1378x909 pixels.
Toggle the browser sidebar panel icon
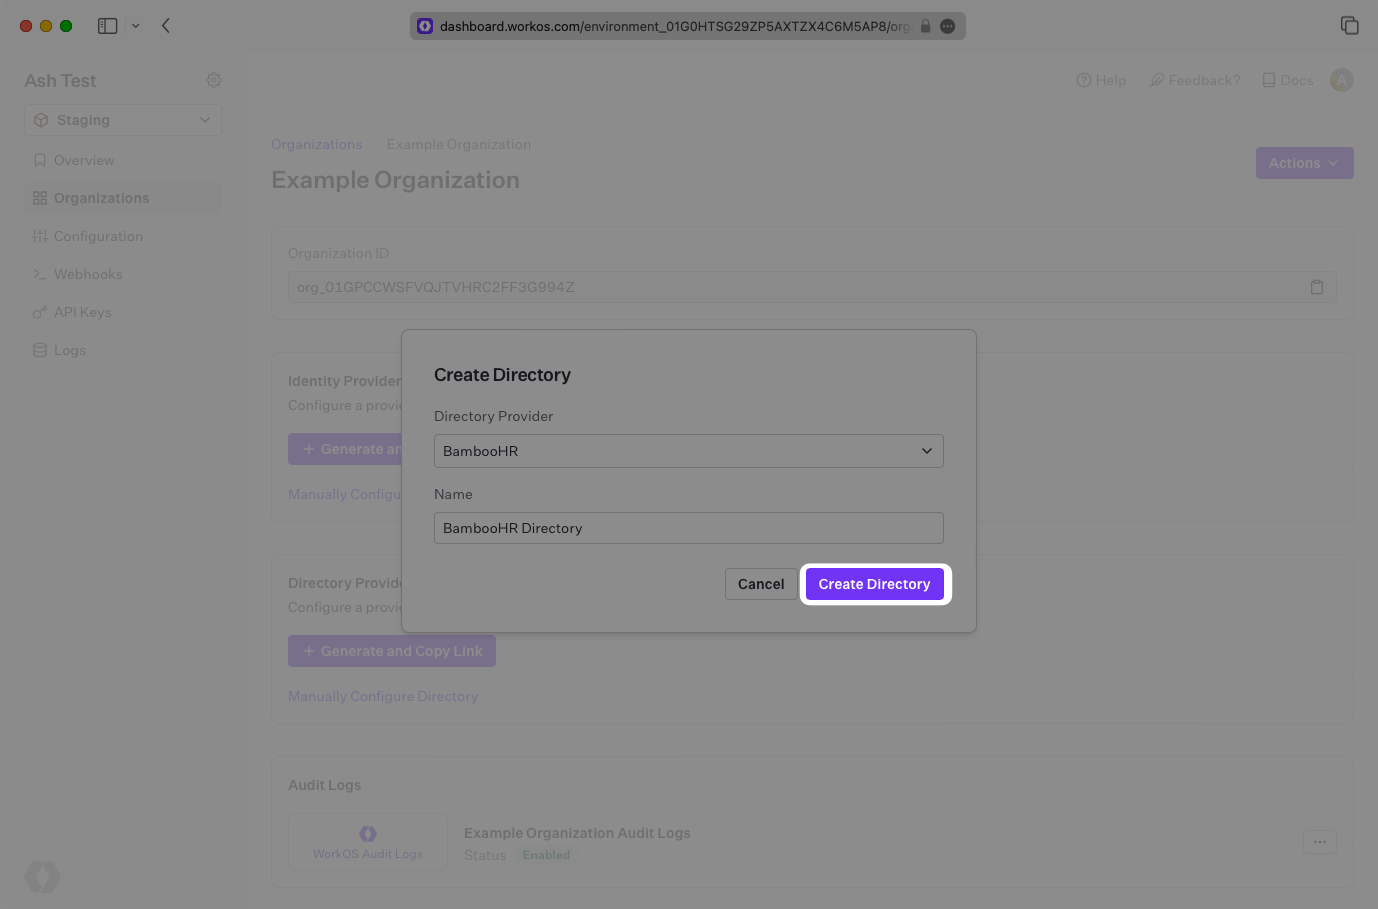[108, 26]
